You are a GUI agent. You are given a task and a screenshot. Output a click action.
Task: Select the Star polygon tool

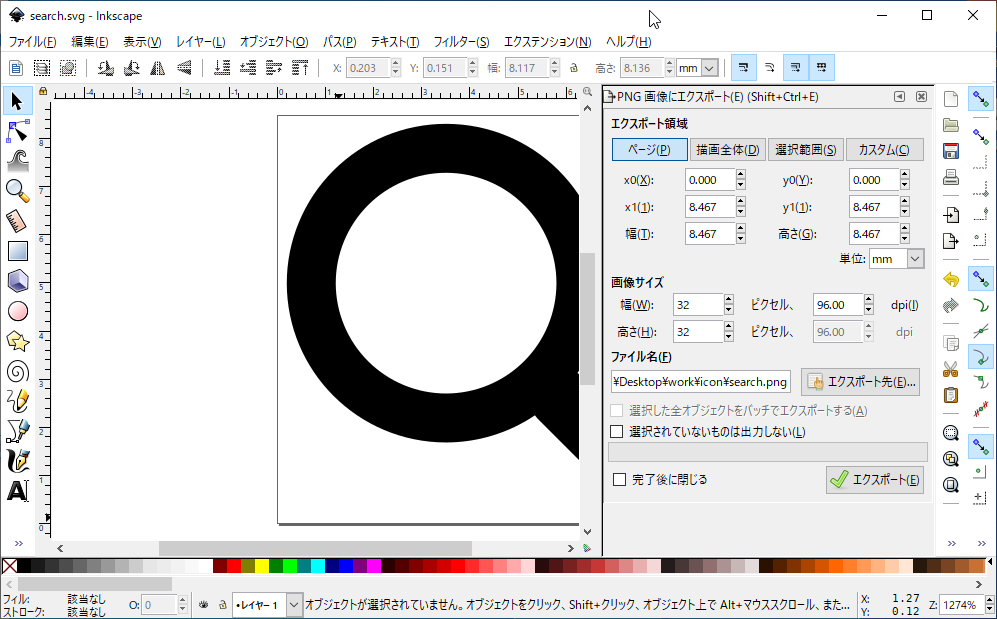17,341
